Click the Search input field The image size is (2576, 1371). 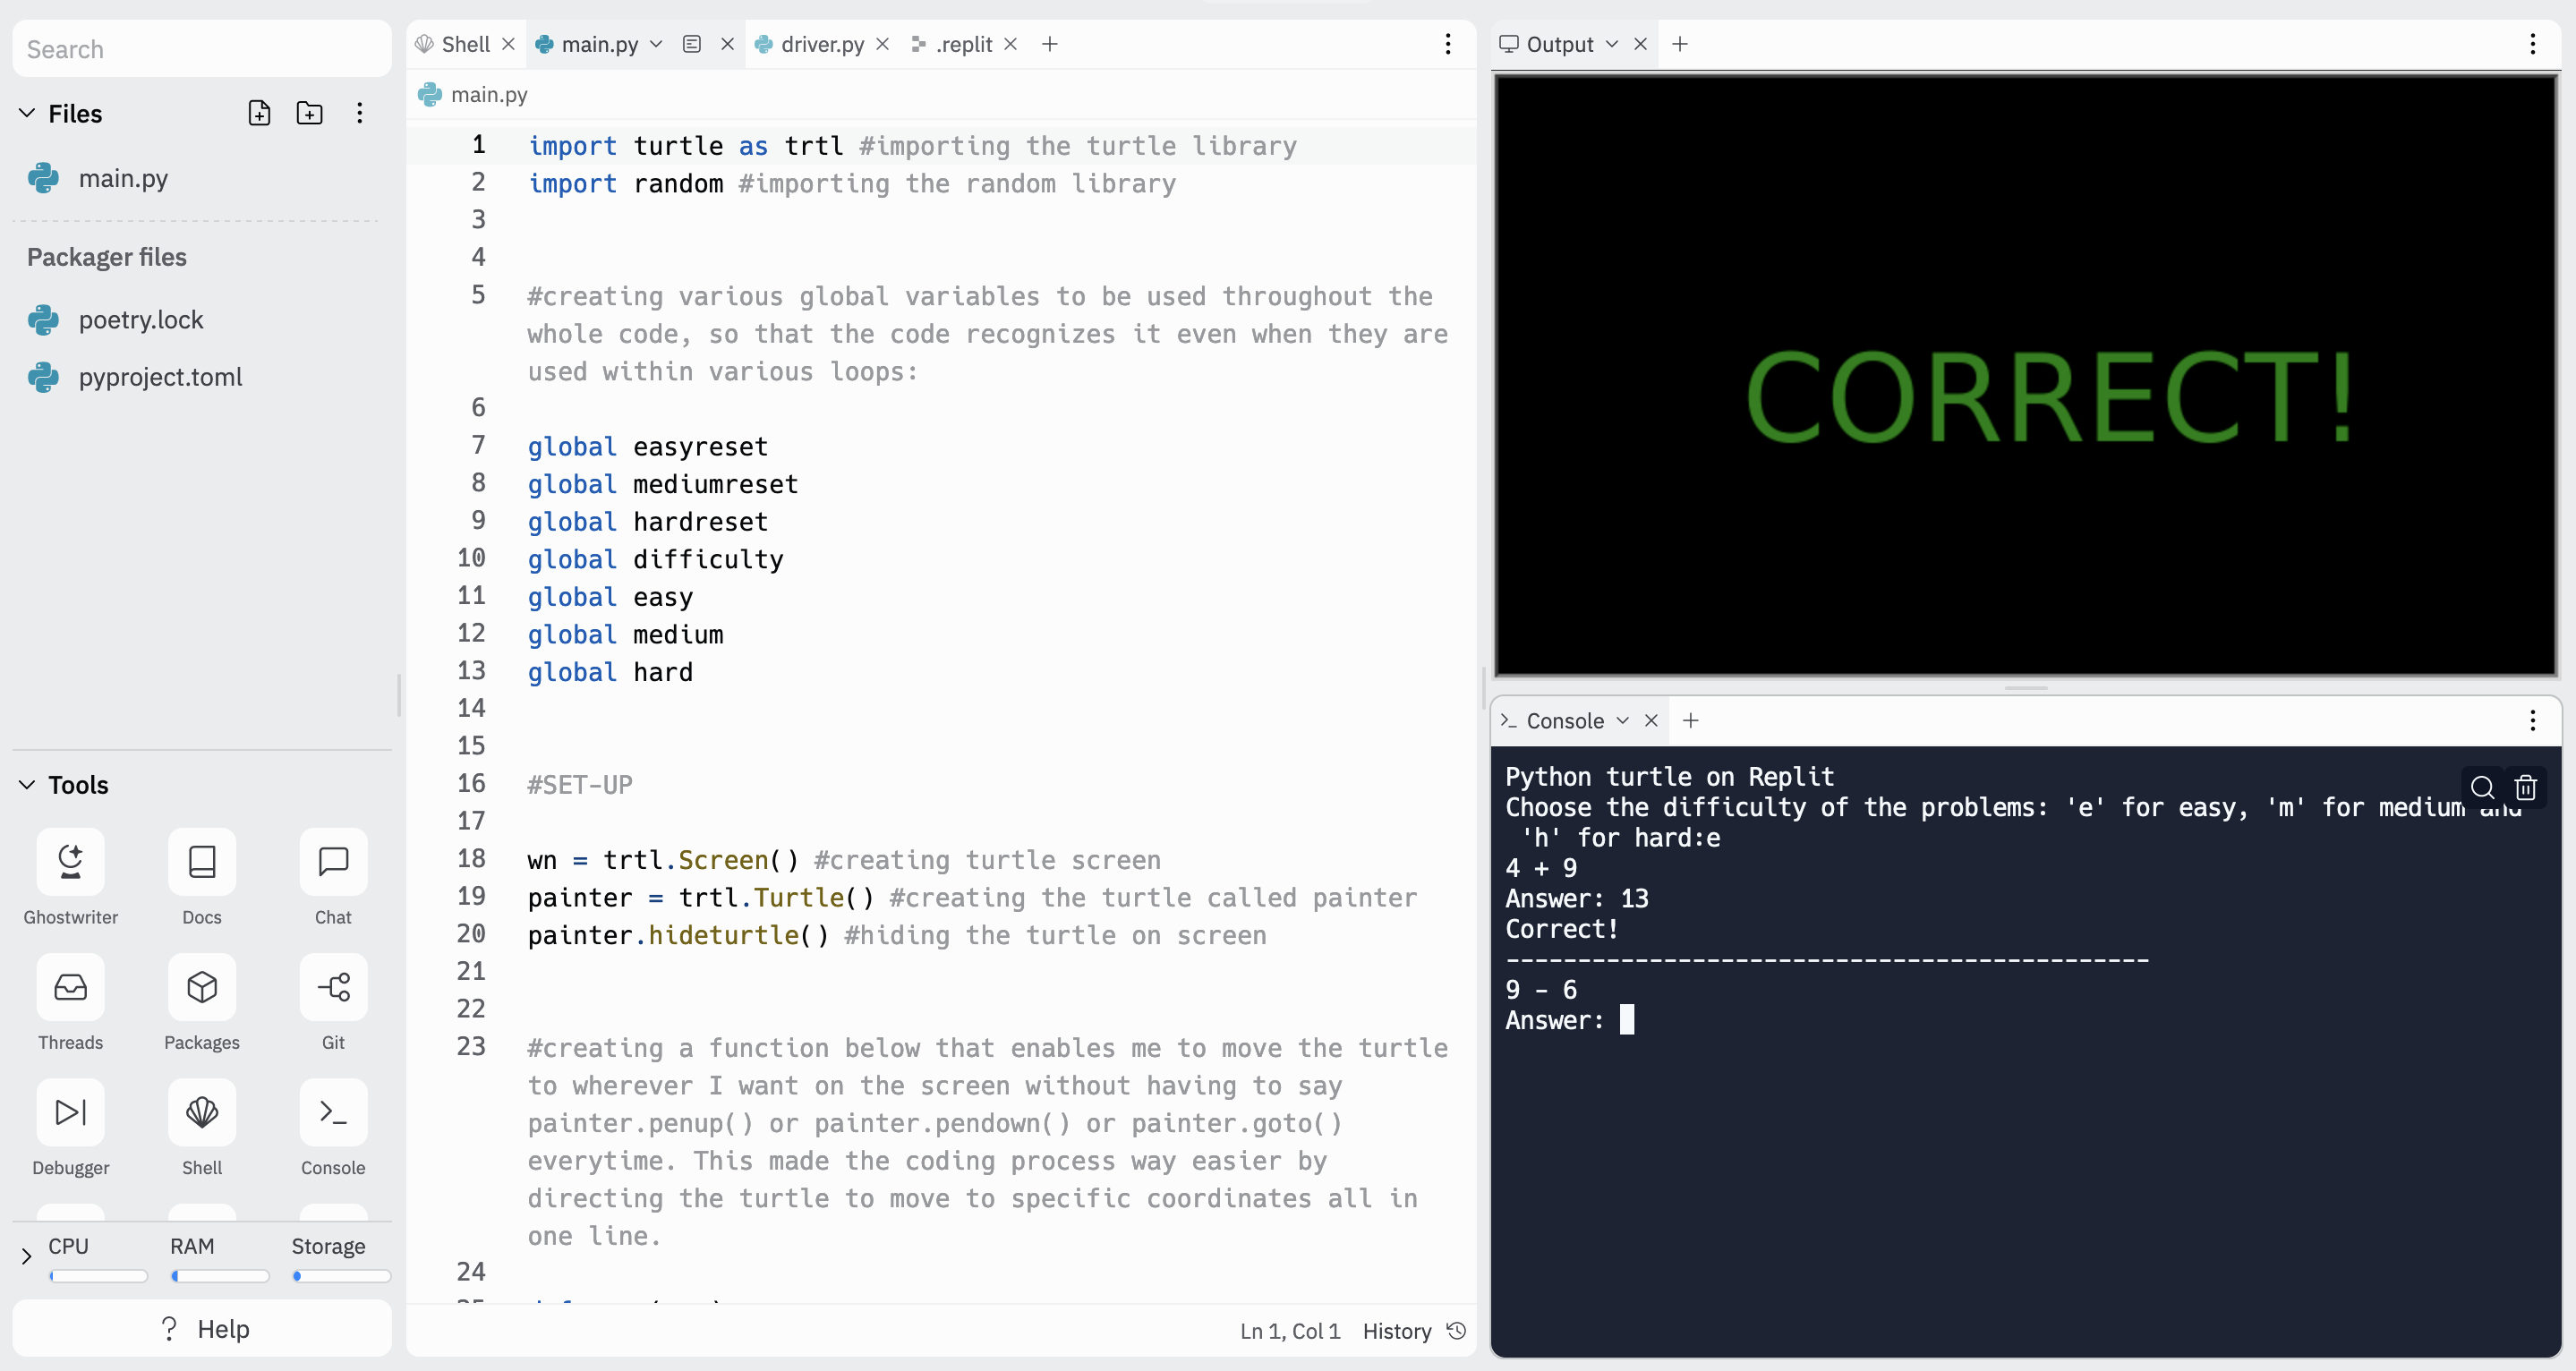click(x=202, y=49)
